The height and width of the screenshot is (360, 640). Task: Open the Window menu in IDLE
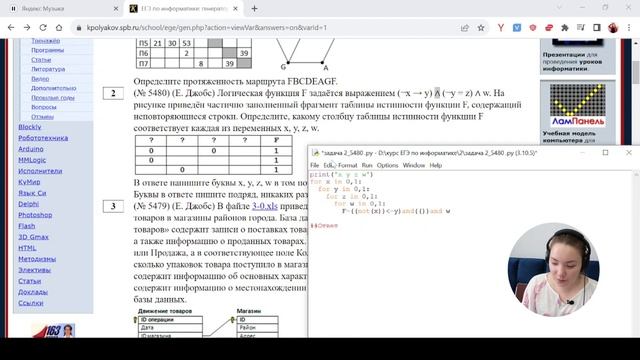(414, 165)
